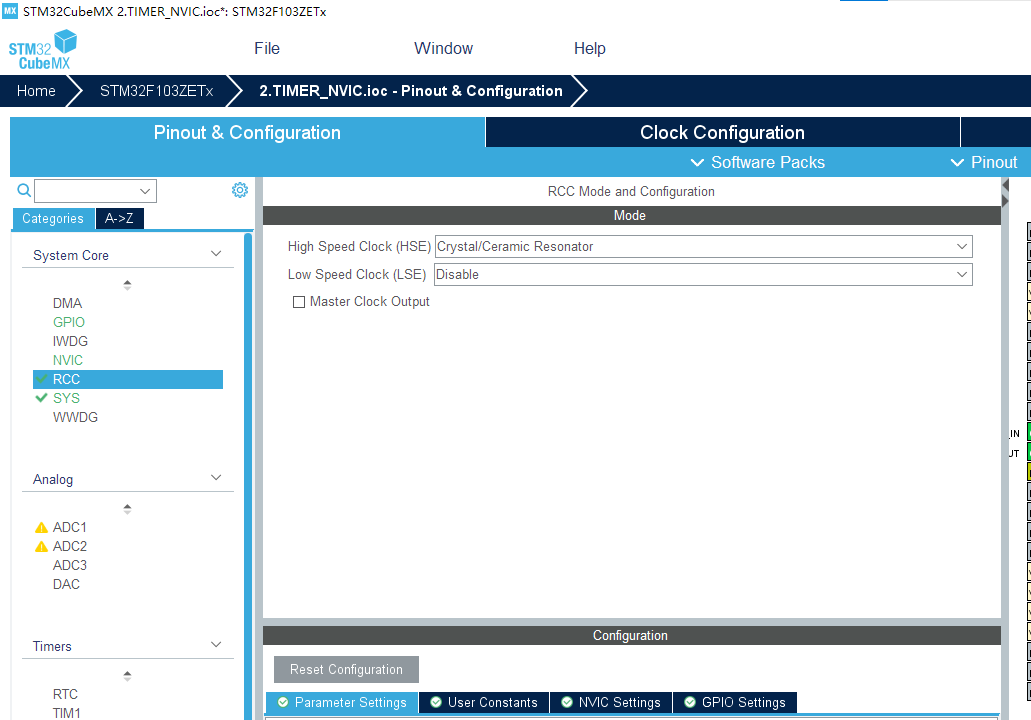Select ADC2 in the Analog list

coord(70,546)
